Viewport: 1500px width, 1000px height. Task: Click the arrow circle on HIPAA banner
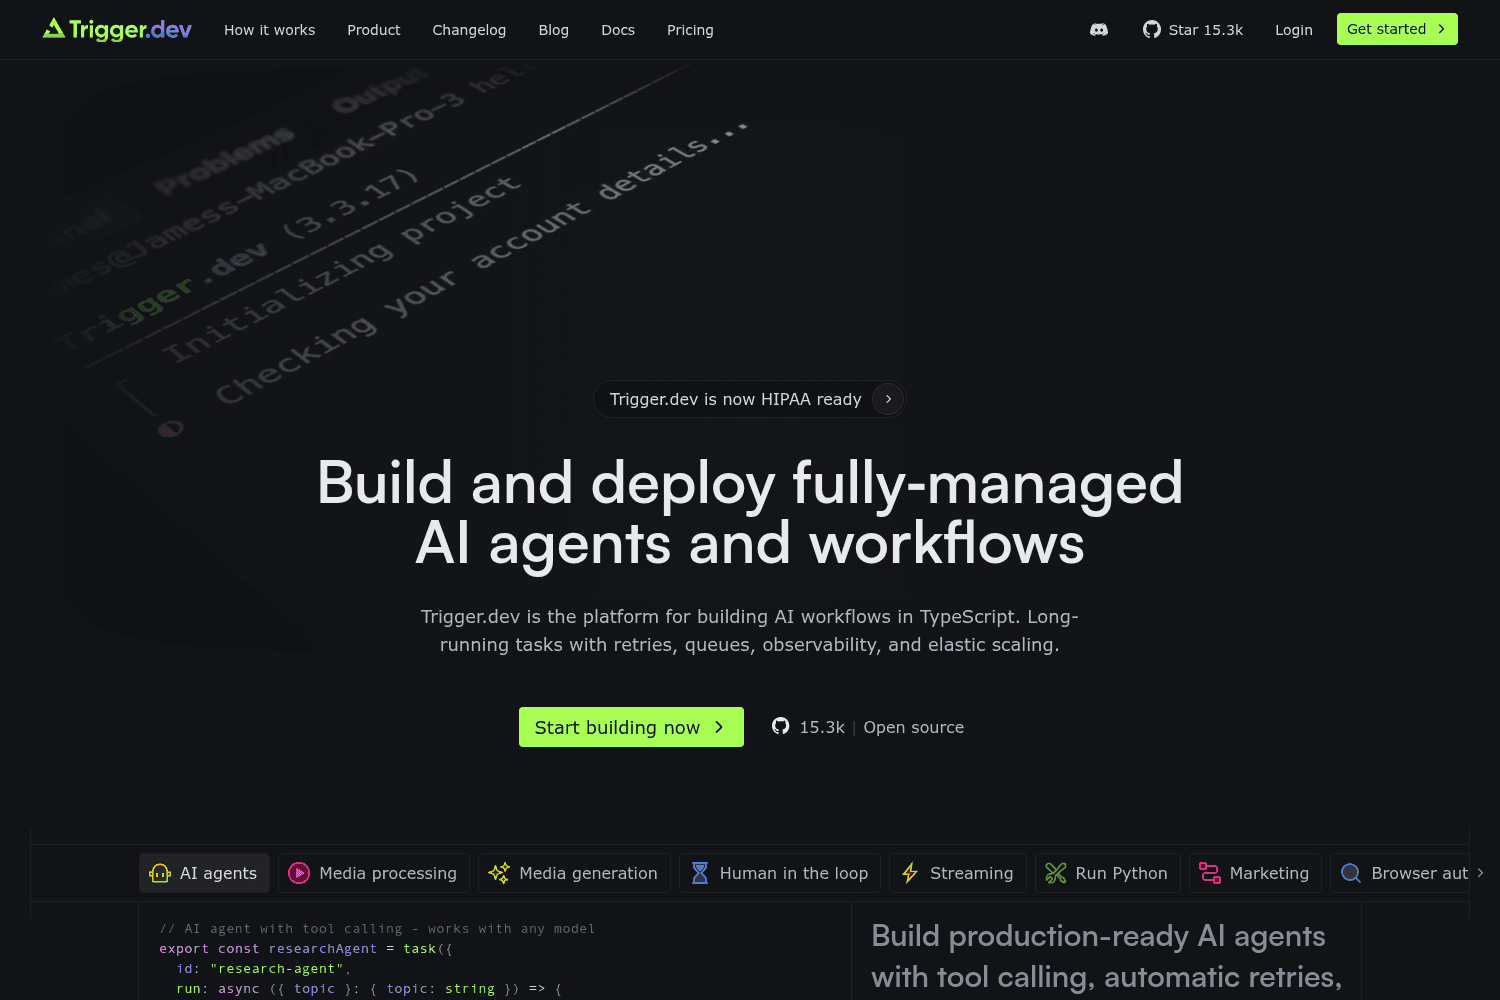pyautogui.click(x=888, y=399)
